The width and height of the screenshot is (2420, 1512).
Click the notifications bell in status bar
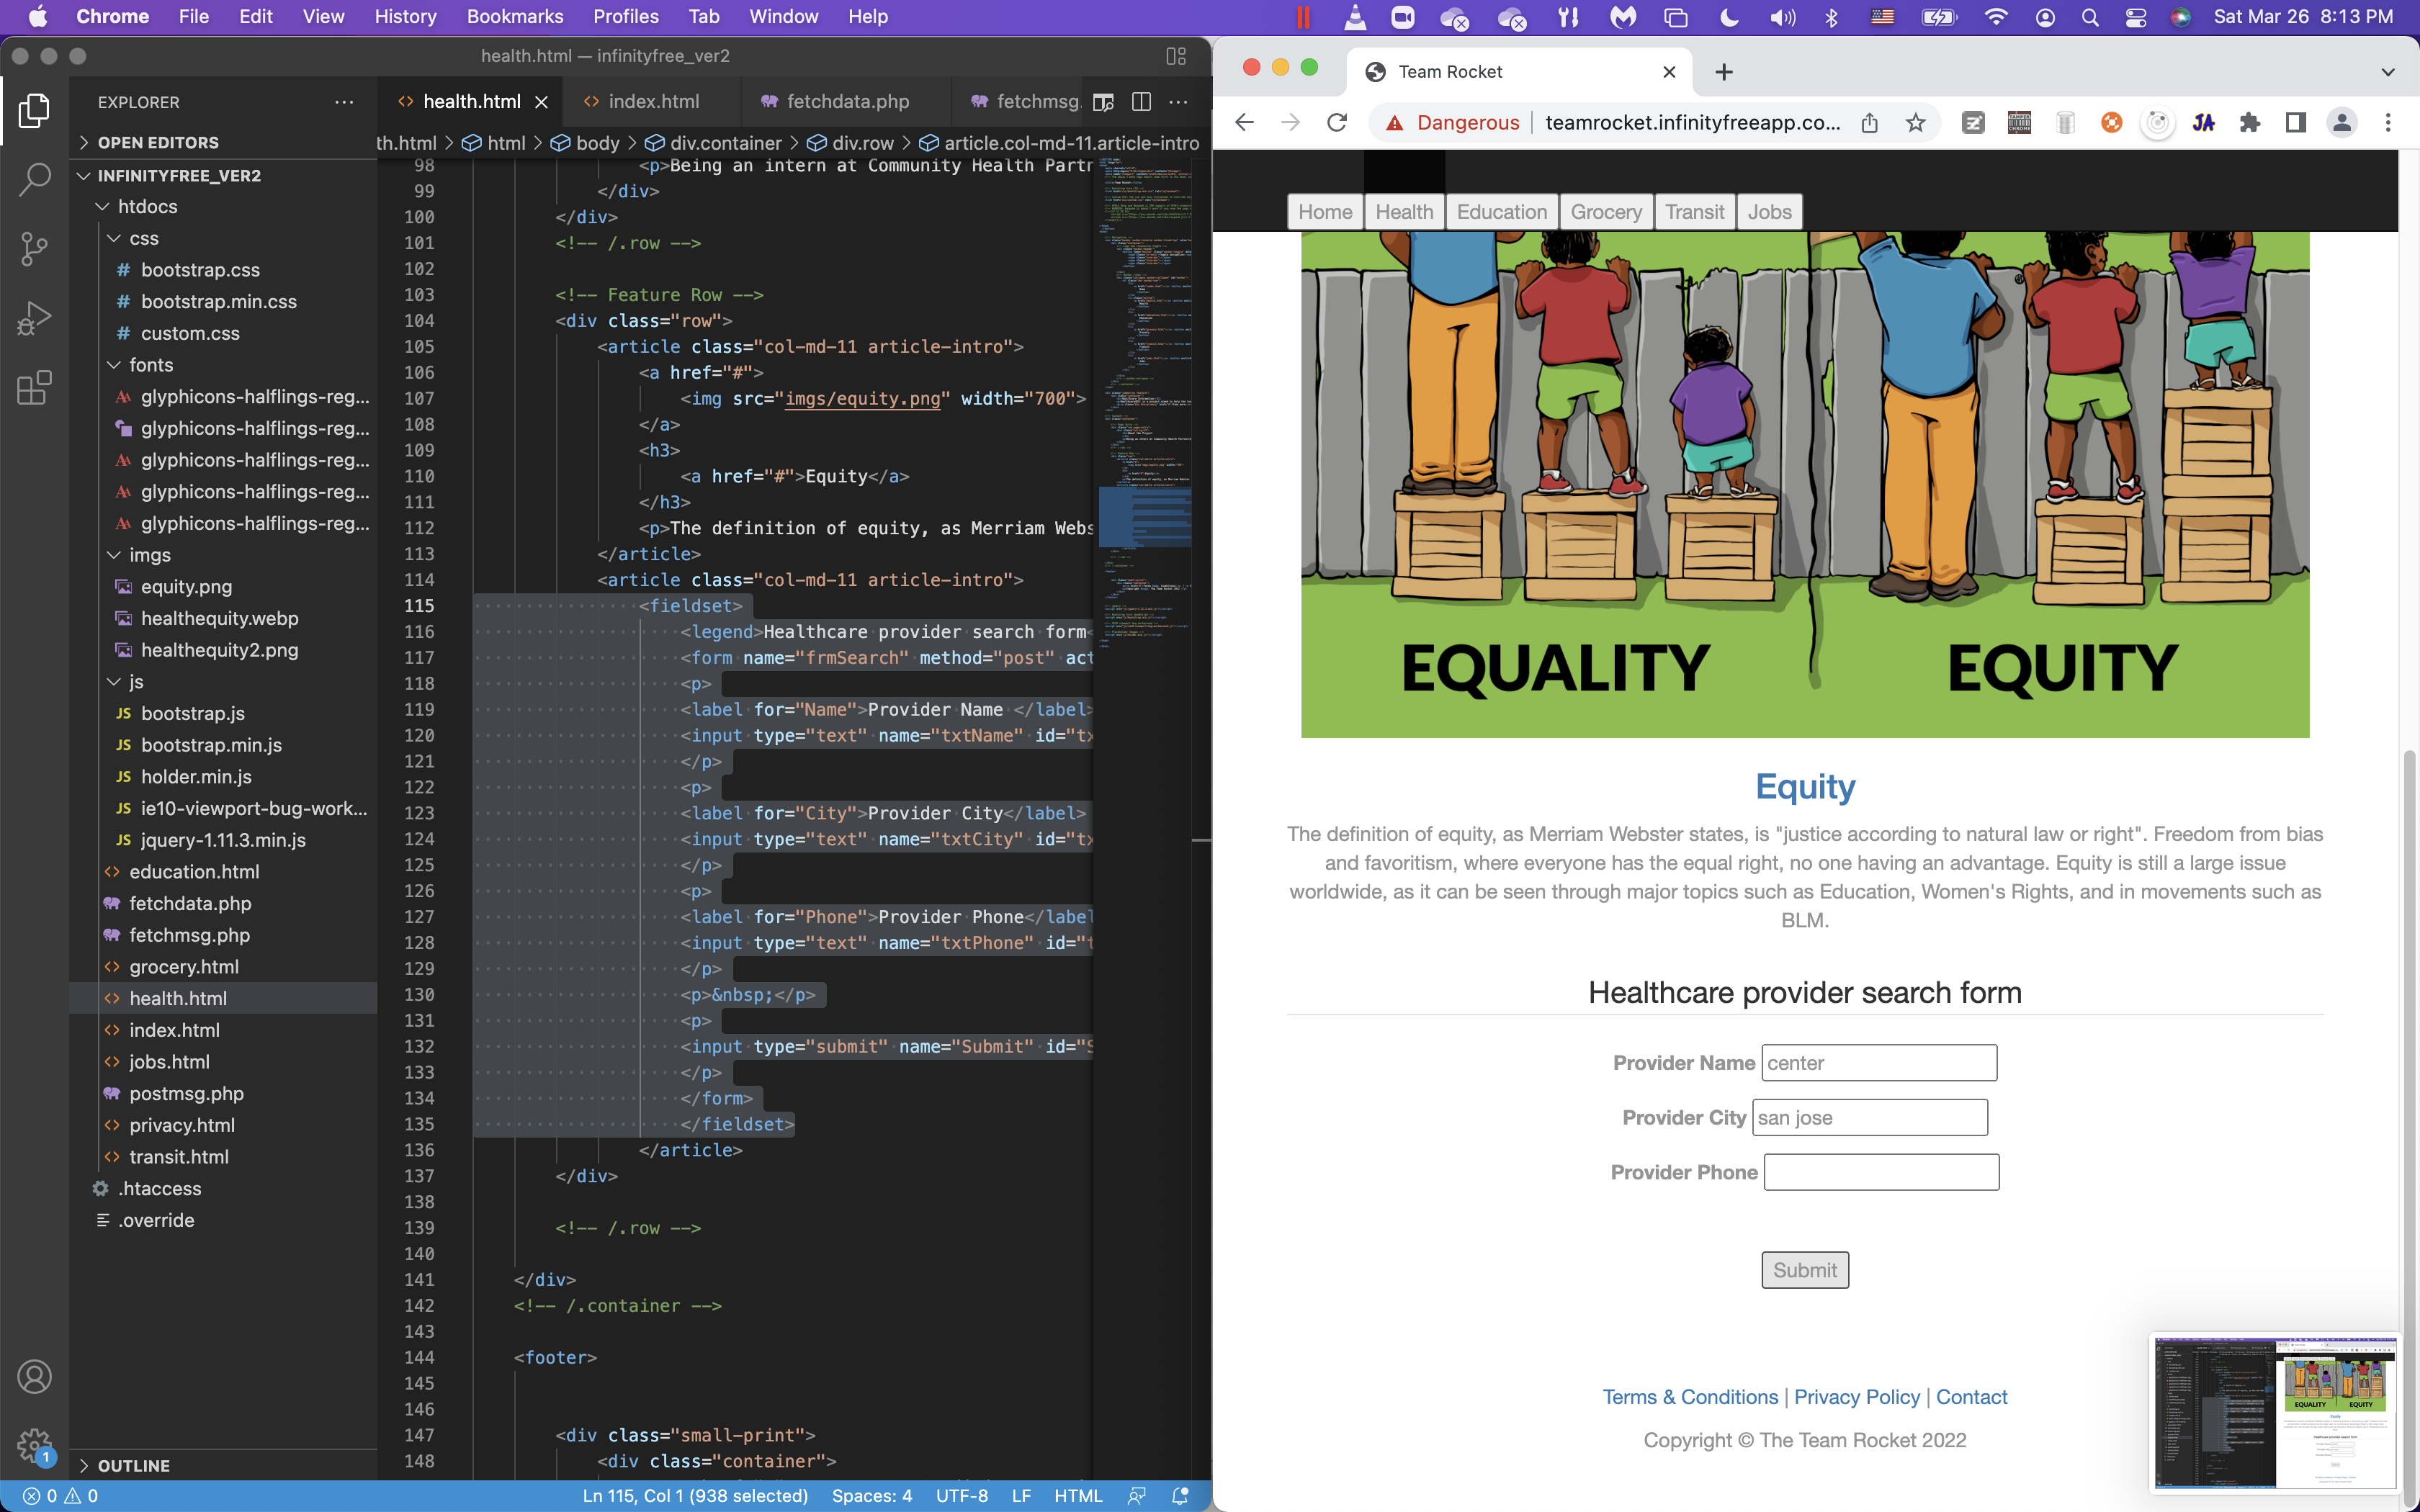click(1180, 1496)
